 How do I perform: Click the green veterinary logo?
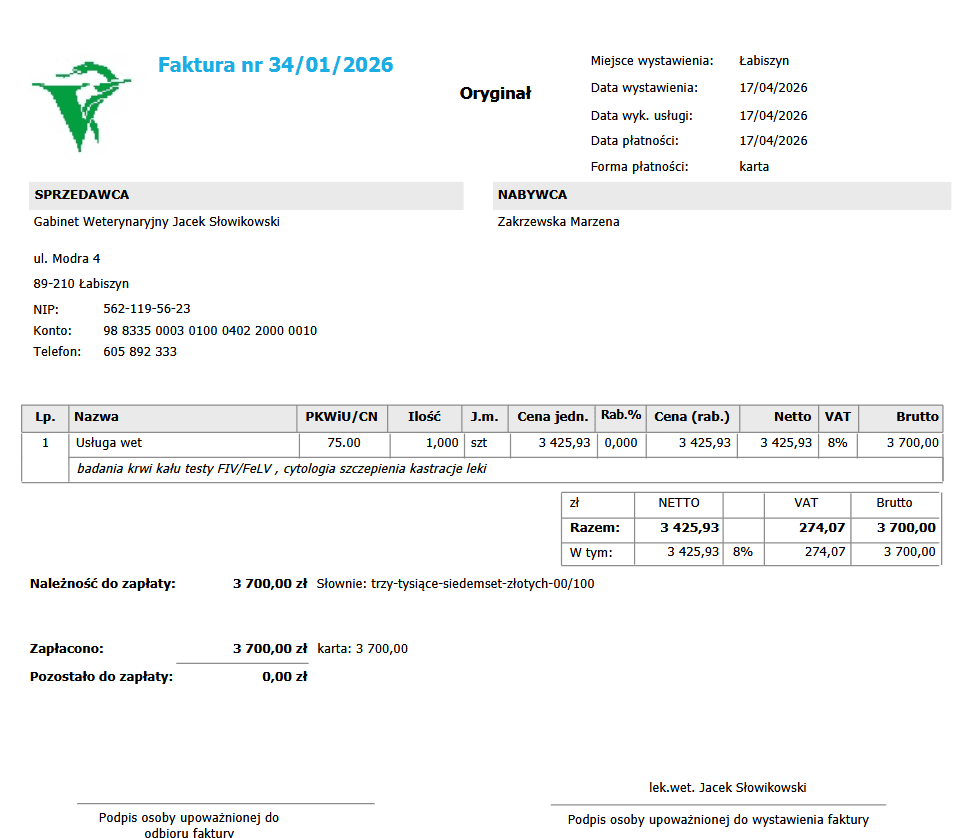pyautogui.click(x=81, y=106)
